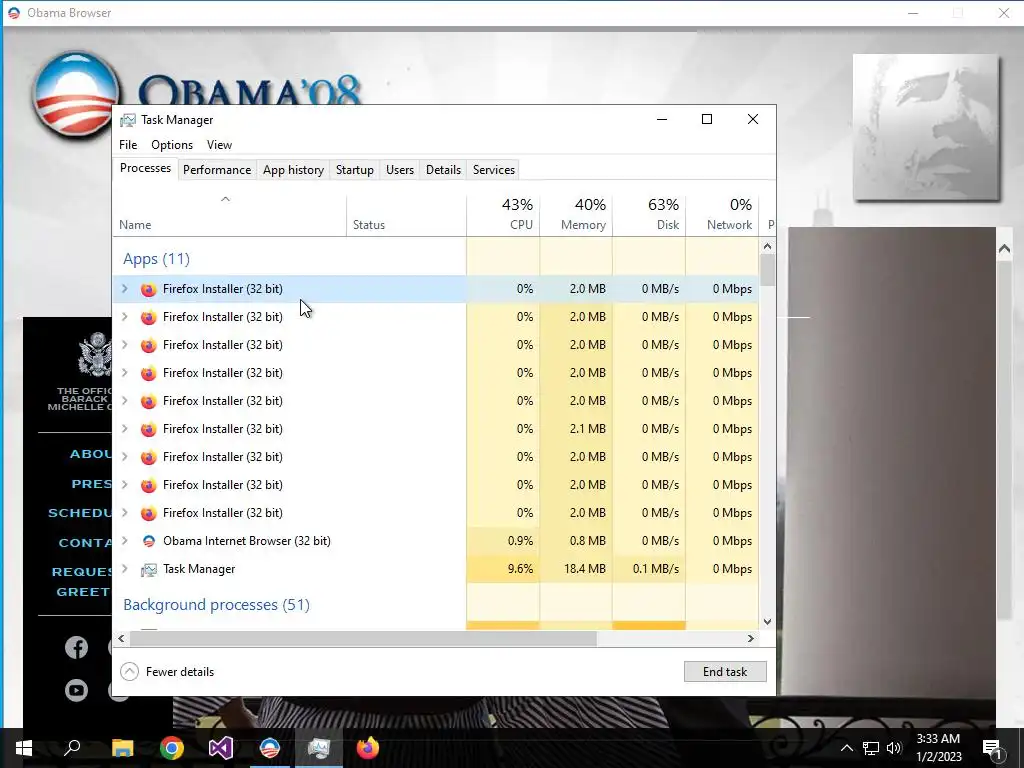
Task: Click Obama Browser title bar icon
Action: coord(14,13)
